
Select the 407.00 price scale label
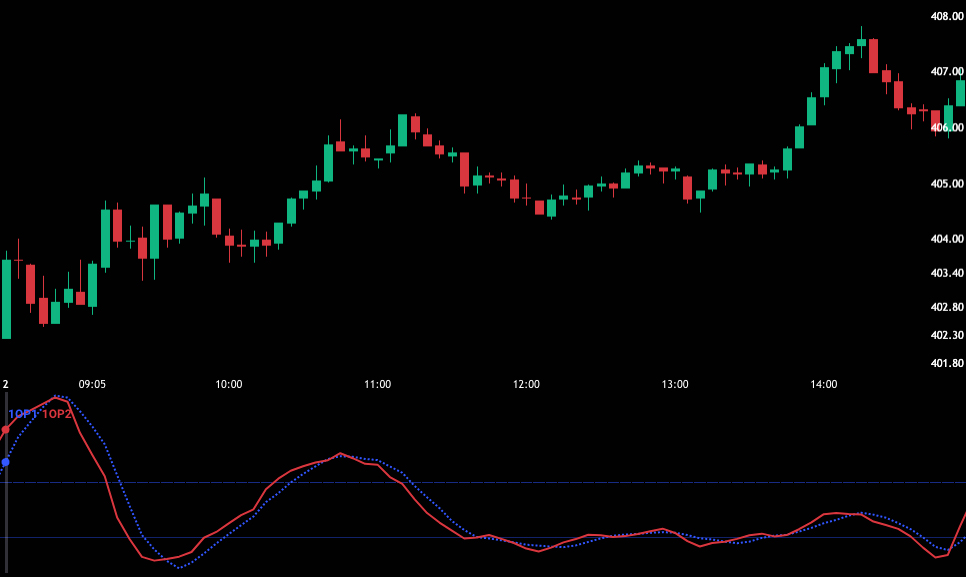(x=945, y=72)
